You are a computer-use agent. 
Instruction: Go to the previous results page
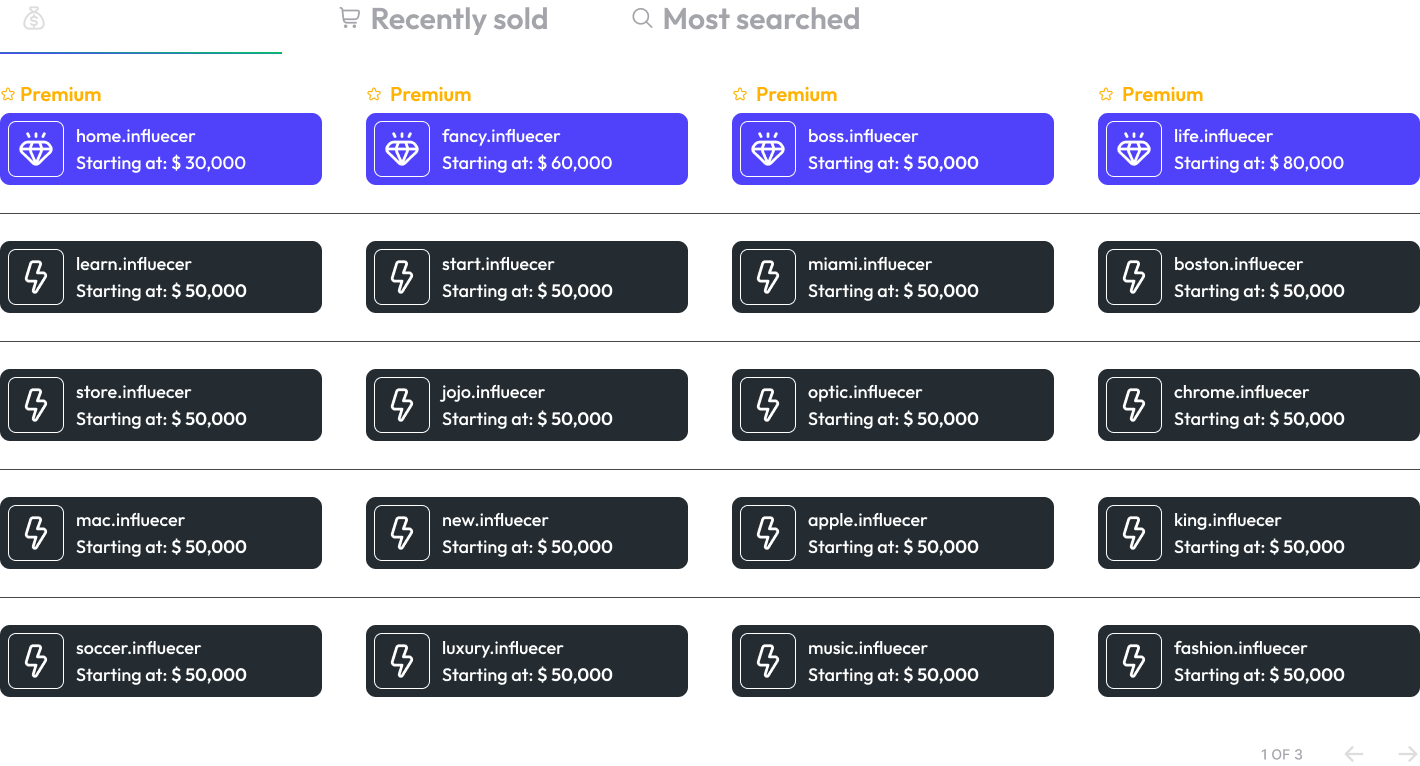pyautogui.click(x=1354, y=753)
